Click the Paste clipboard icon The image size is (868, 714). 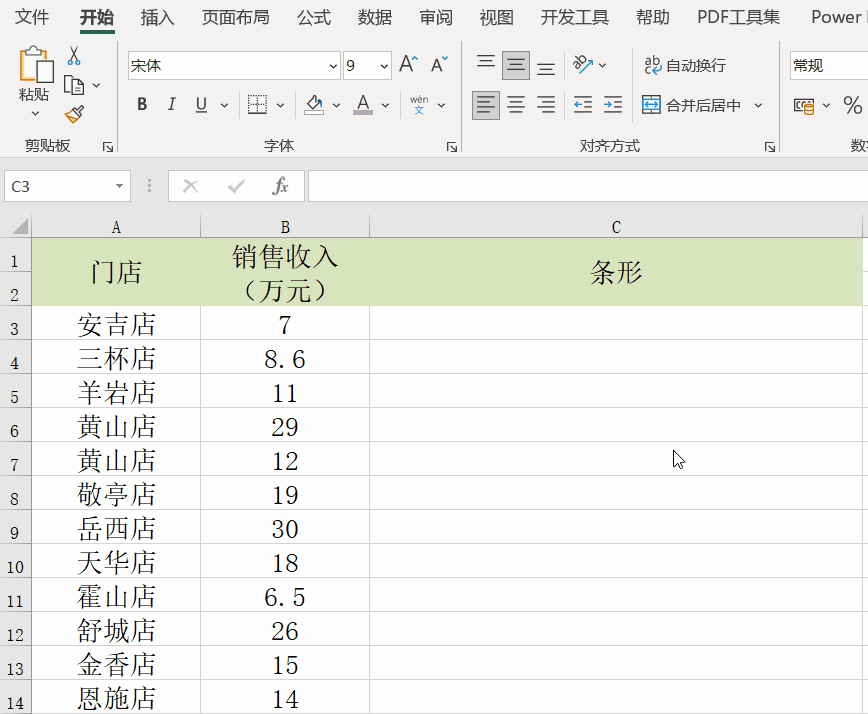coord(35,65)
